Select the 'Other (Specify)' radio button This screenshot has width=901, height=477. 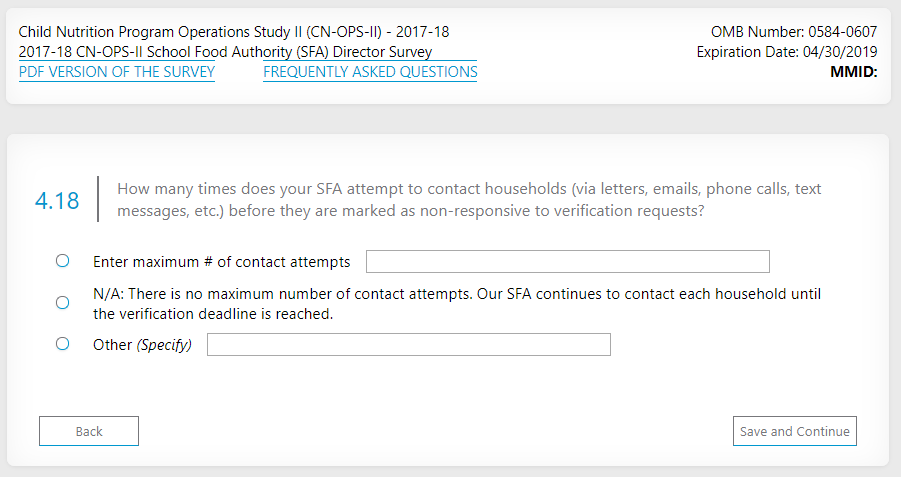click(62, 344)
